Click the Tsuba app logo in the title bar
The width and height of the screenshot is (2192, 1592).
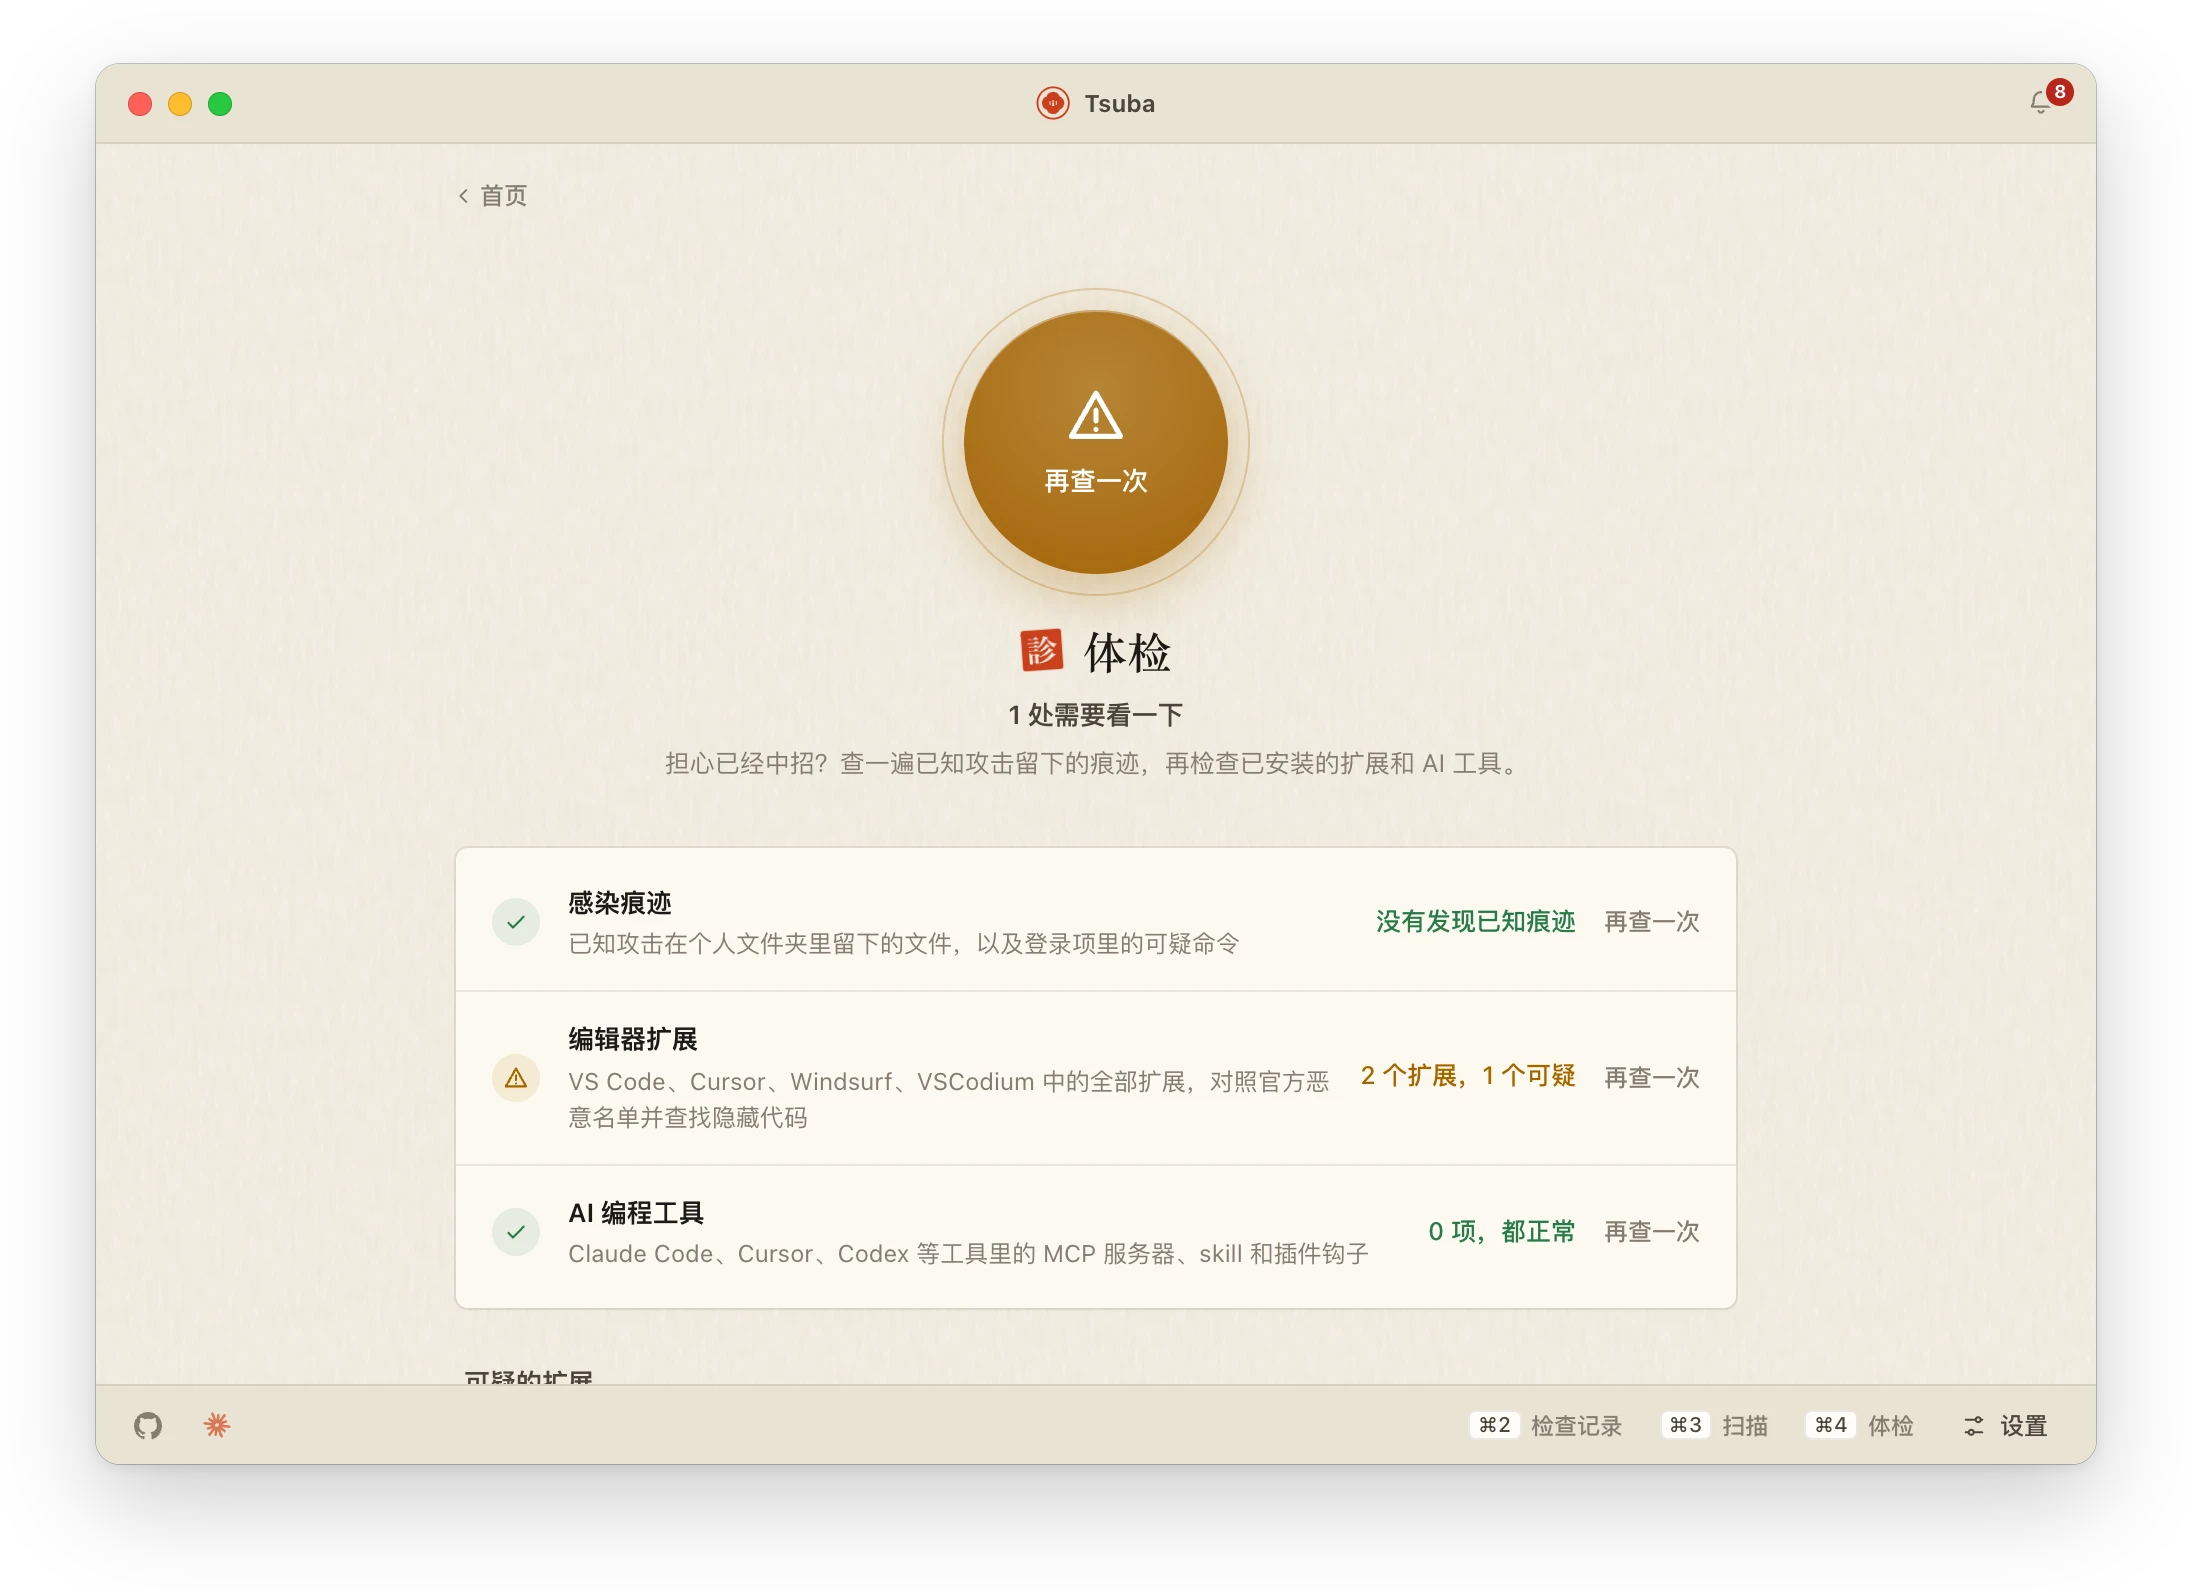1053,103
